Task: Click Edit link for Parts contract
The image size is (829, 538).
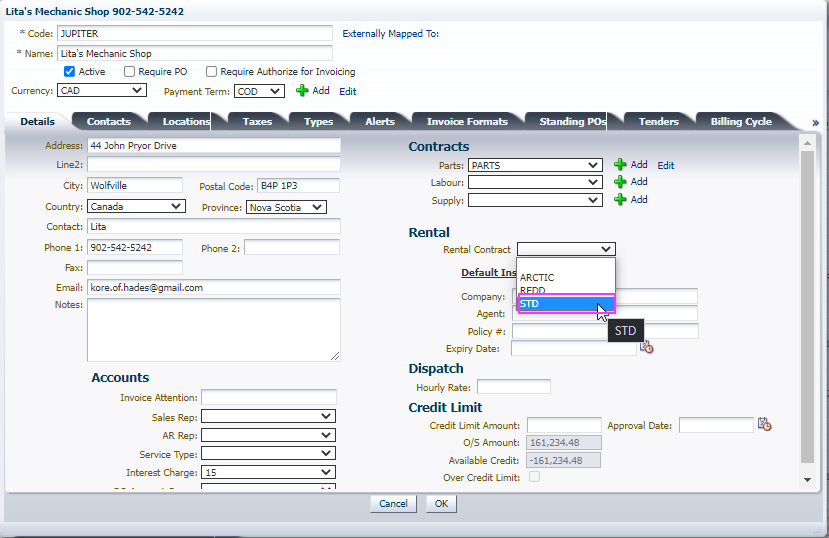Action: (666, 165)
